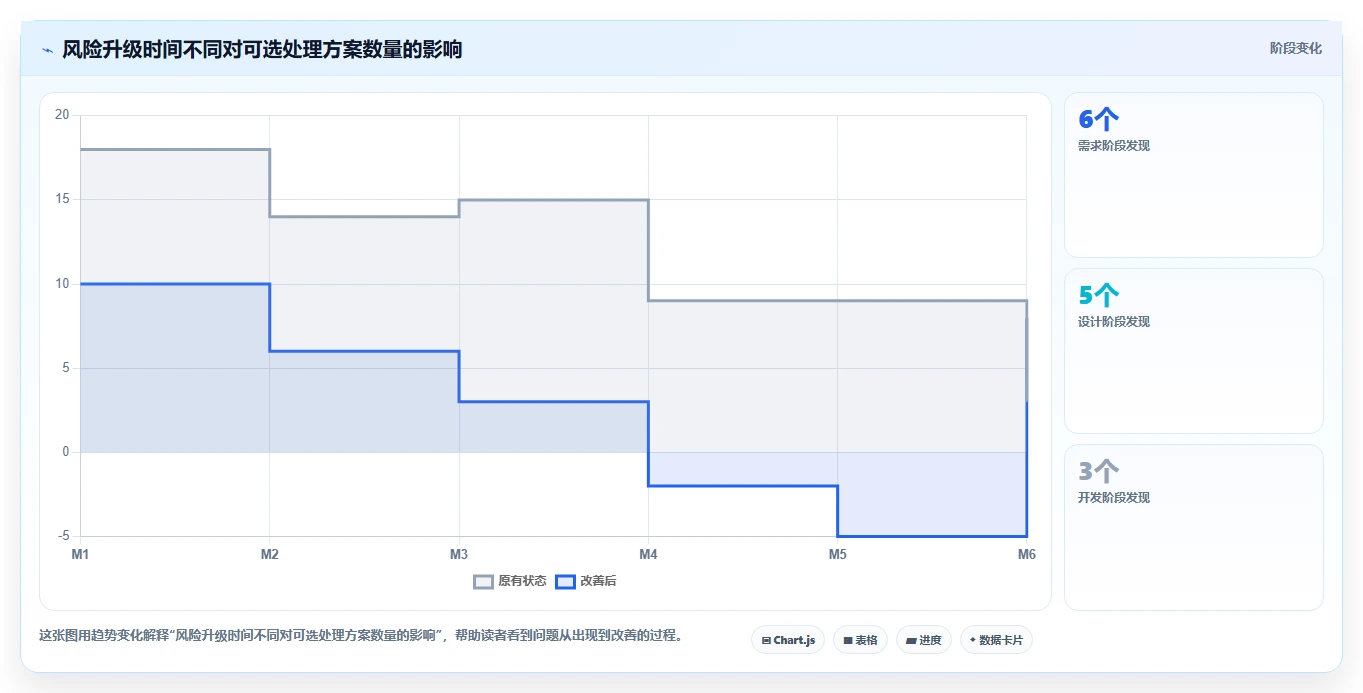Click the blue 改善后 legend swatch
The image size is (1363, 693).
pyautogui.click(x=565, y=581)
